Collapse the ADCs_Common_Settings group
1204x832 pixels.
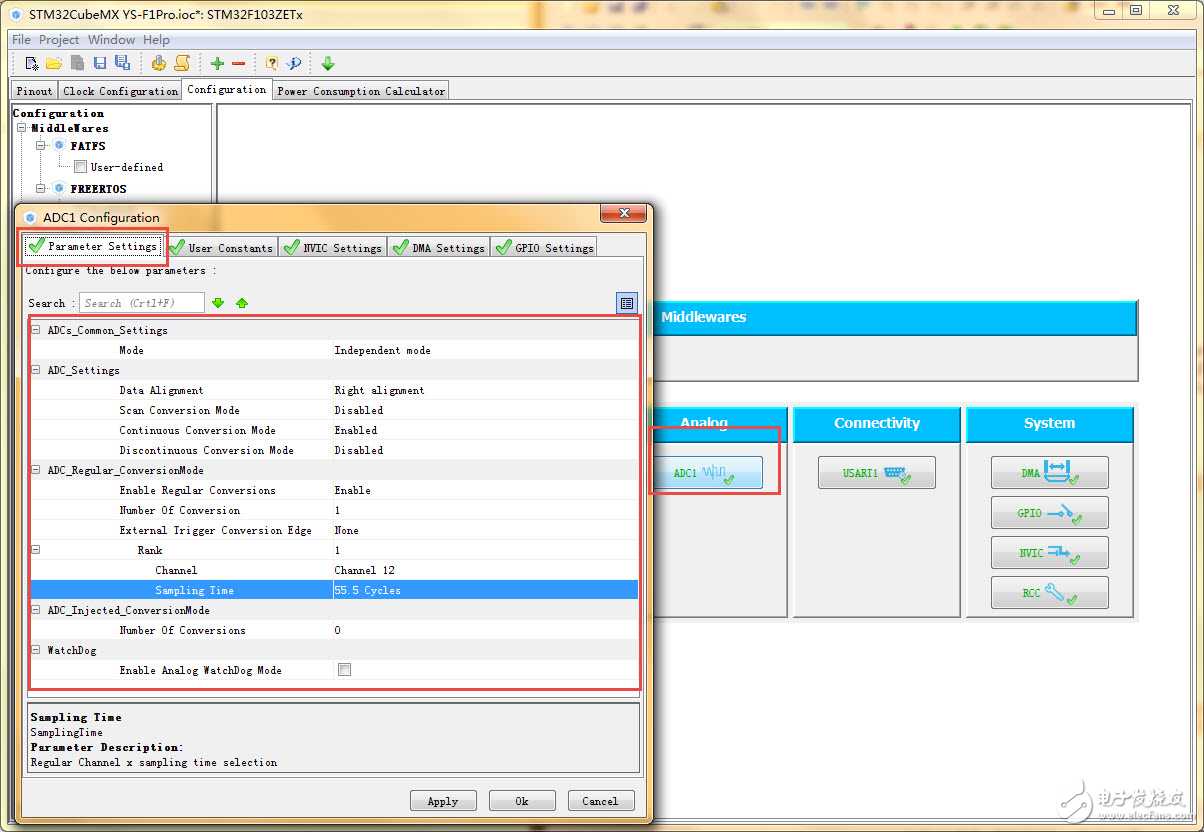[36, 330]
